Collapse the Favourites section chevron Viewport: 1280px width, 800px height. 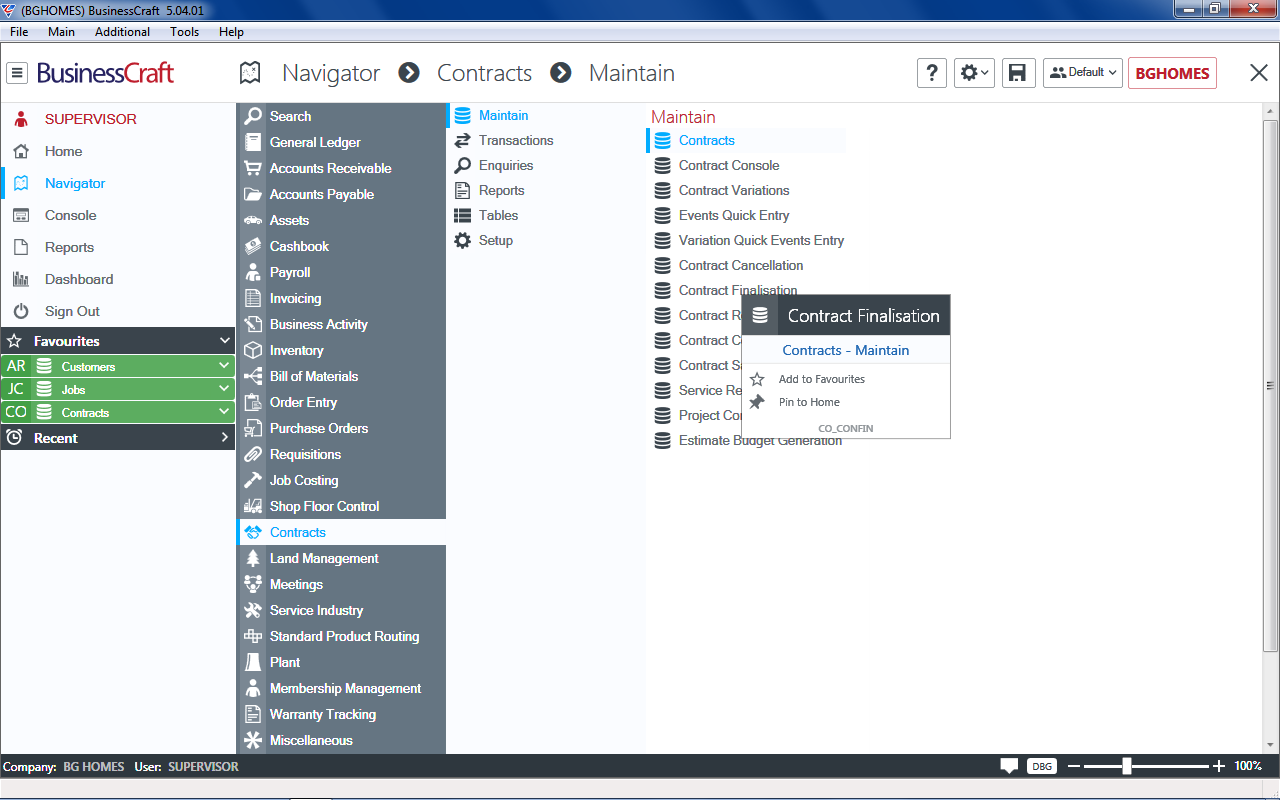pos(224,341)
